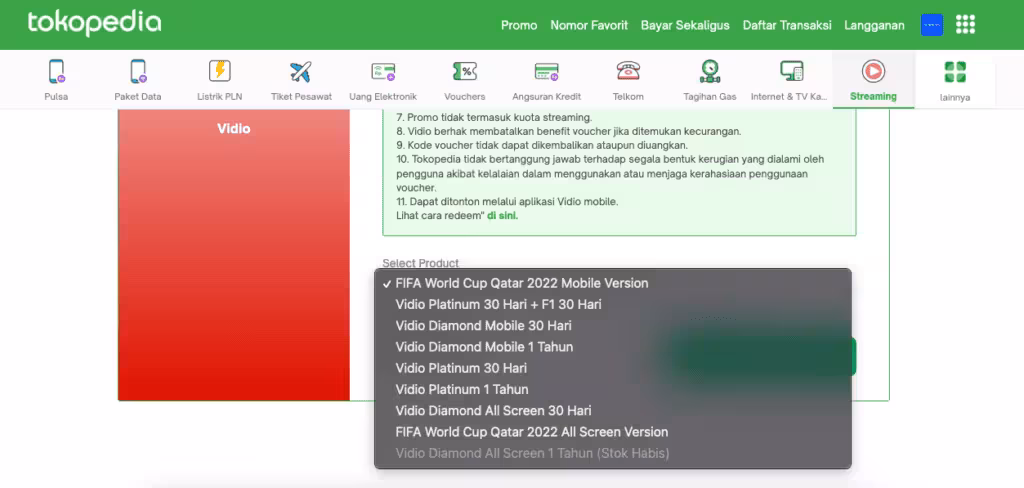Open Langganan in header
The image size is (1024, 488).
(x=874, y=25)
